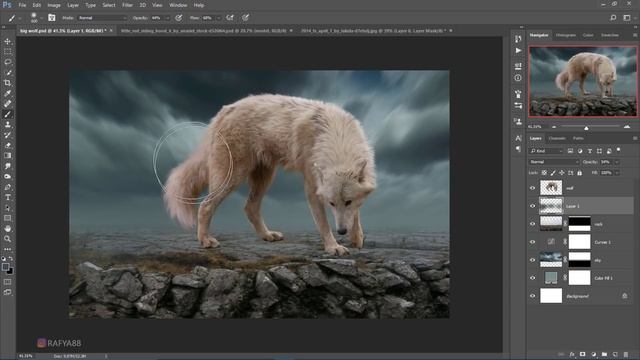Click Navigator zoom out button
640x360 pixels.
click(554, 127)
